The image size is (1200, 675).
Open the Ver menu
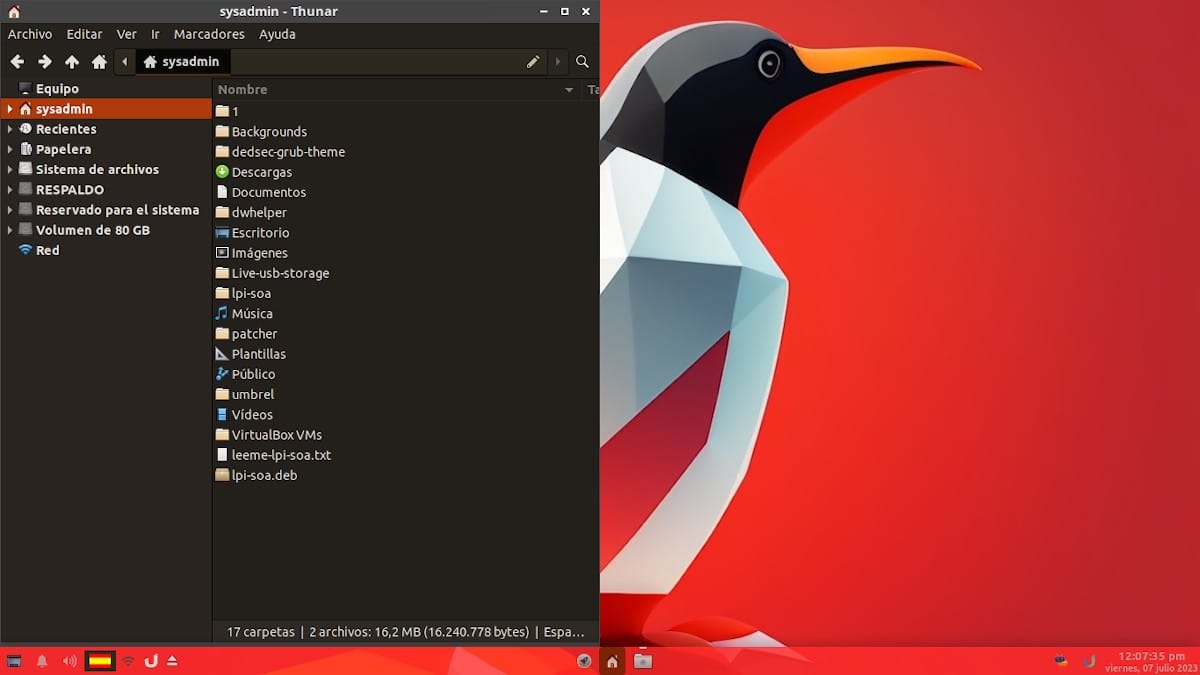(127, 34)
